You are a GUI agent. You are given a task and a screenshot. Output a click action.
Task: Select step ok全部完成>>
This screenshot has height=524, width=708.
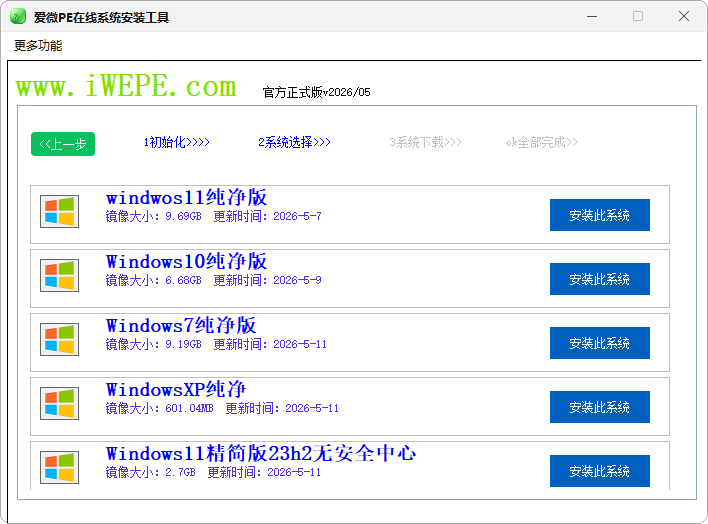(x=542, y=142)
